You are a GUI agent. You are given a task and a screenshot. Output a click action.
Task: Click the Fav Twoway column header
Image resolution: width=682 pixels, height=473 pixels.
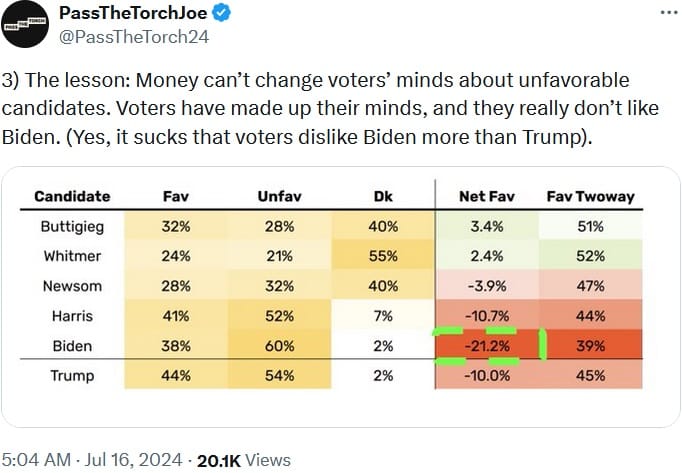click(591, 196)
